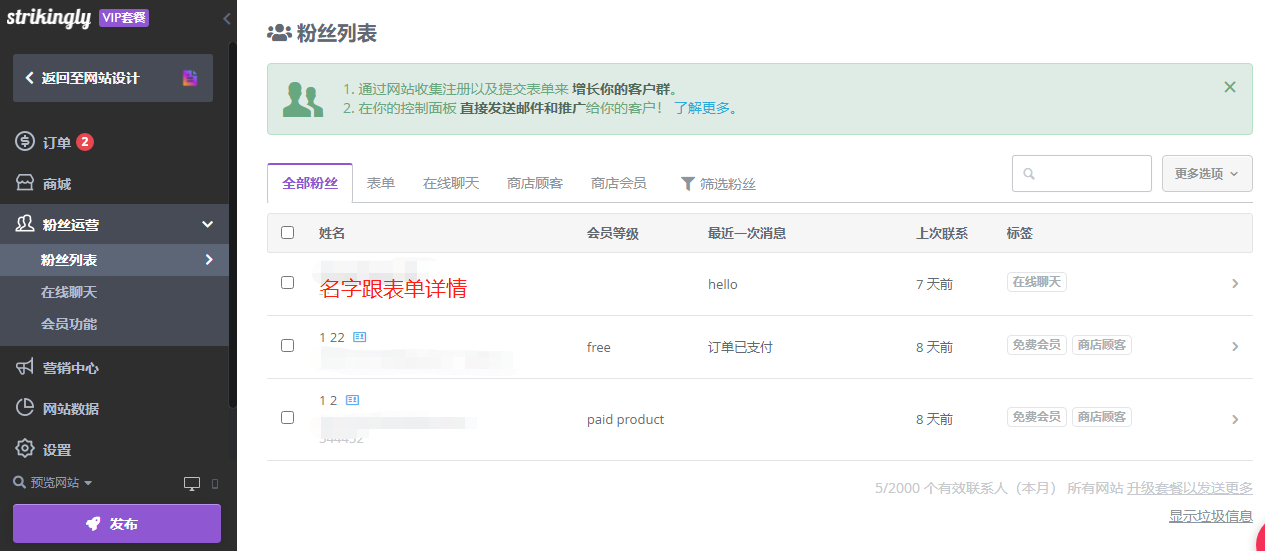Click the 返回至网站设计 button
Image resolution: width=1265 pixels, height=551 pixels.
[x=113, y=78]
